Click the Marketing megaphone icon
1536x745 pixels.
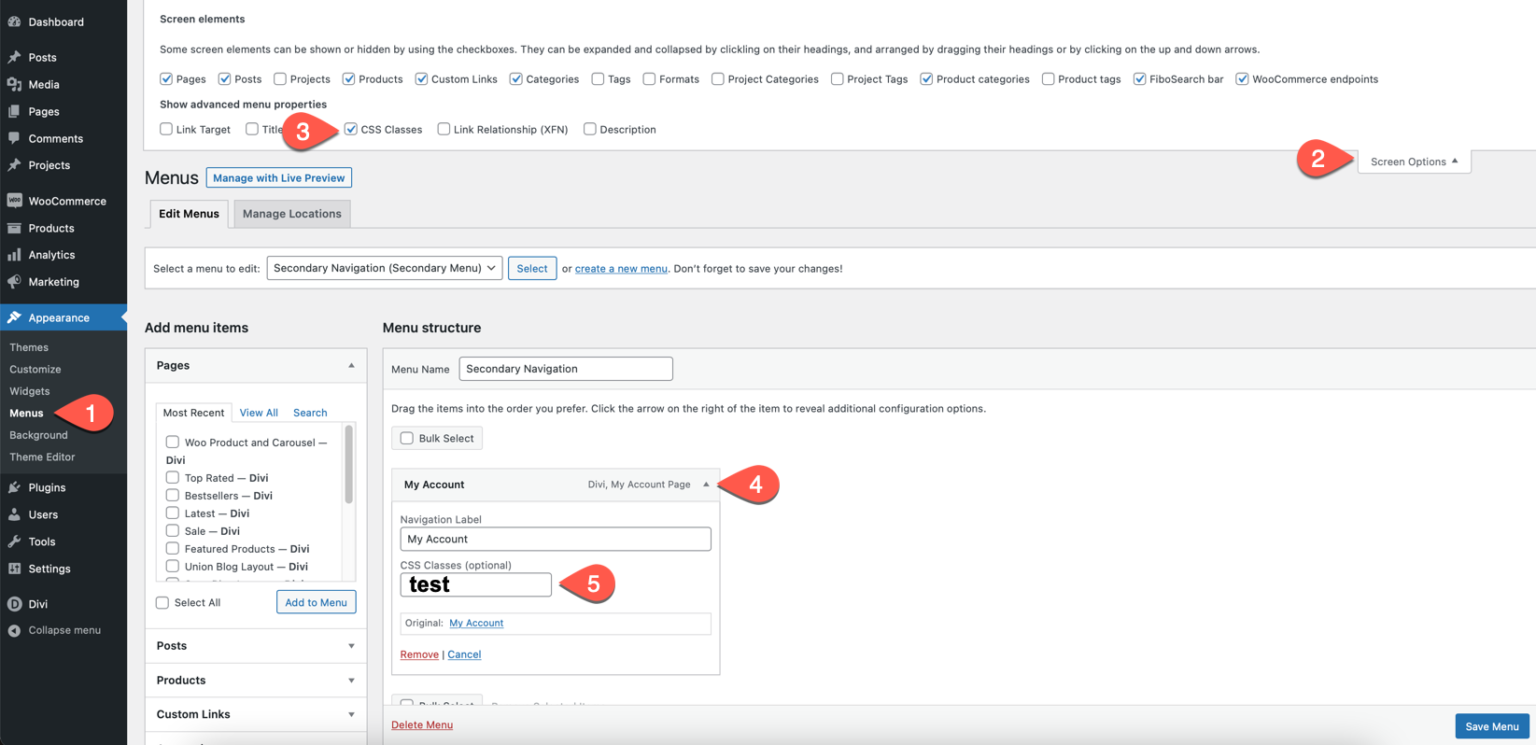[14, 282]
